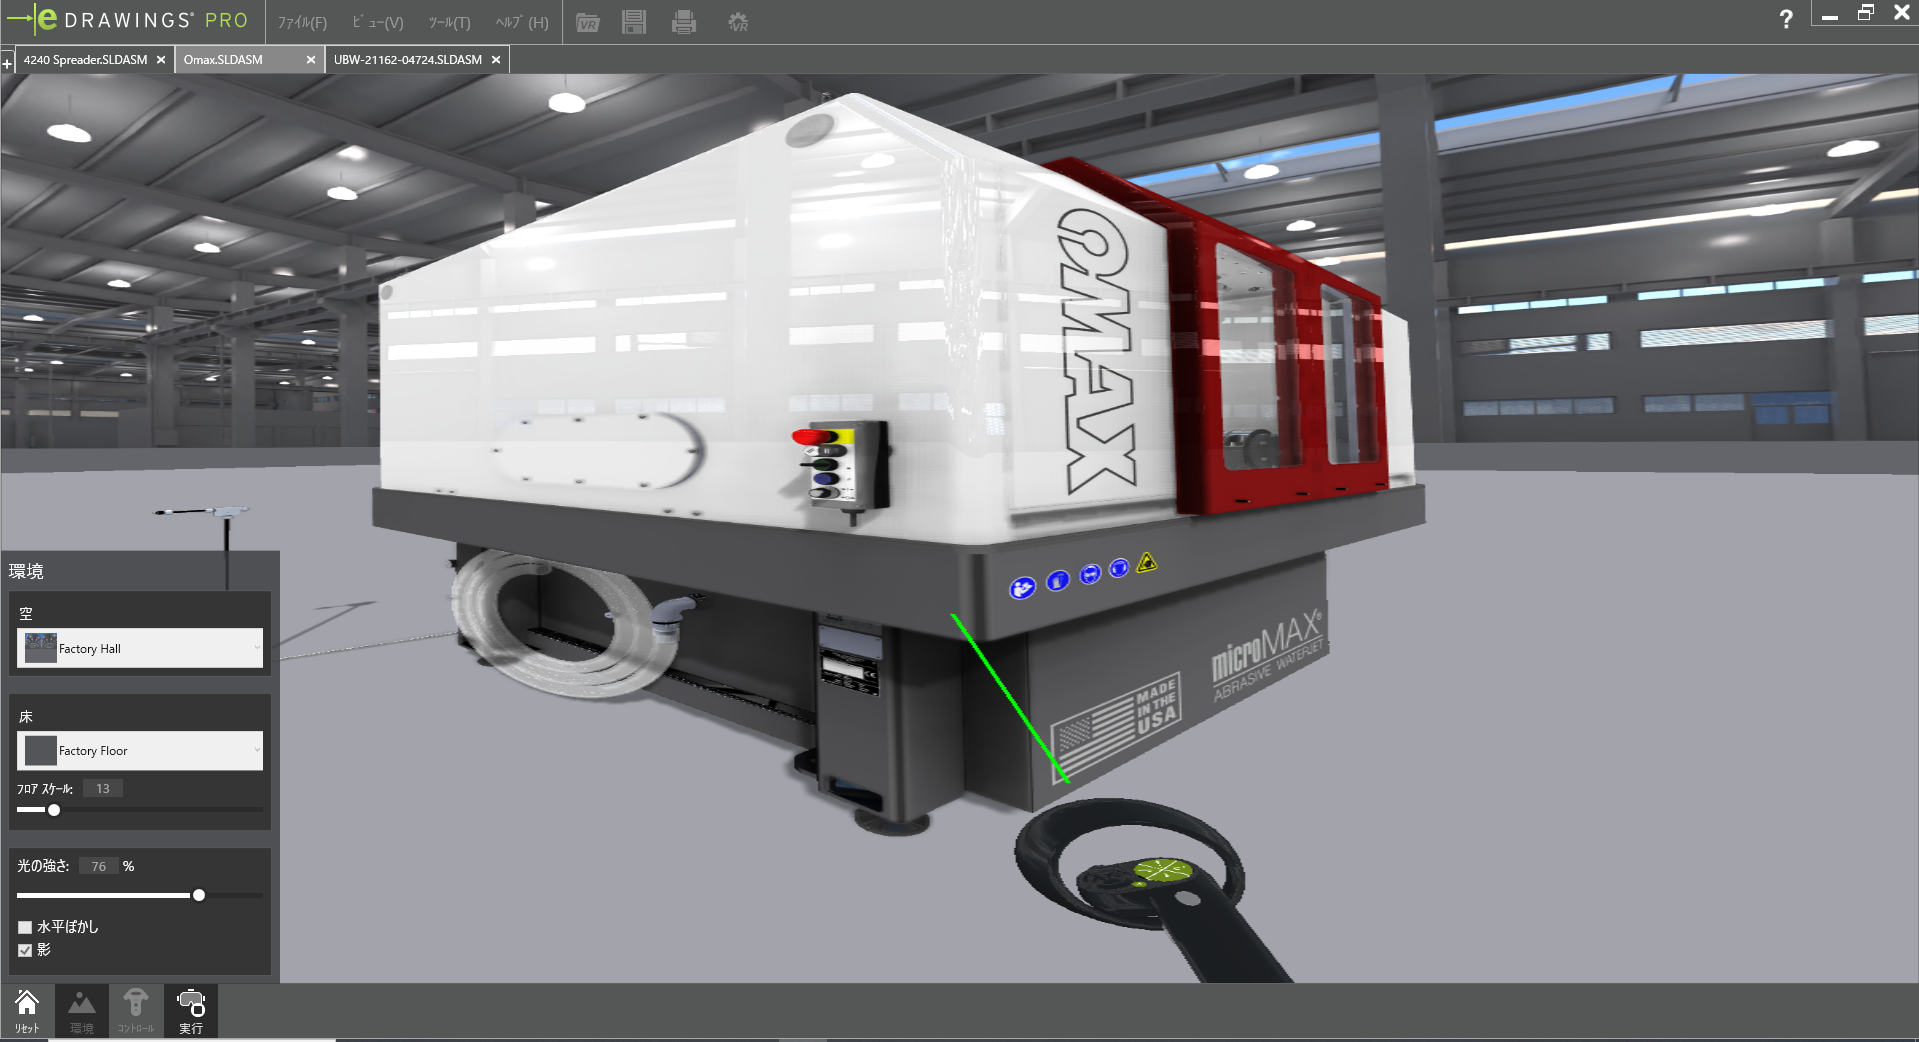This screenshot has width=1919, height=1042.
Task: Click the リセット home button
Action: [x=27, y=1011]
